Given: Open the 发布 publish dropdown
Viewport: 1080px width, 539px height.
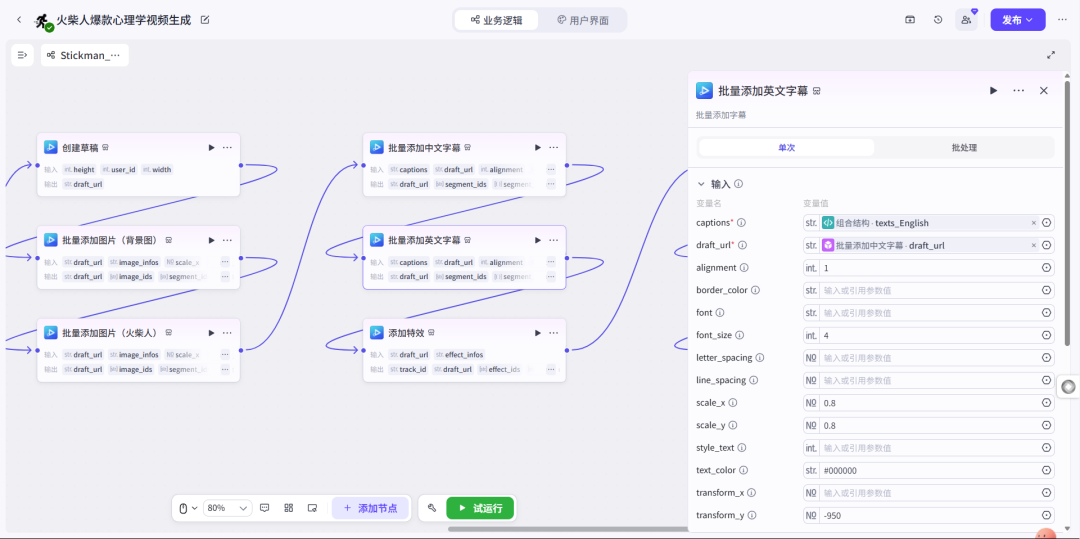Looking at the screenshot, I should tap(1017, 20).
